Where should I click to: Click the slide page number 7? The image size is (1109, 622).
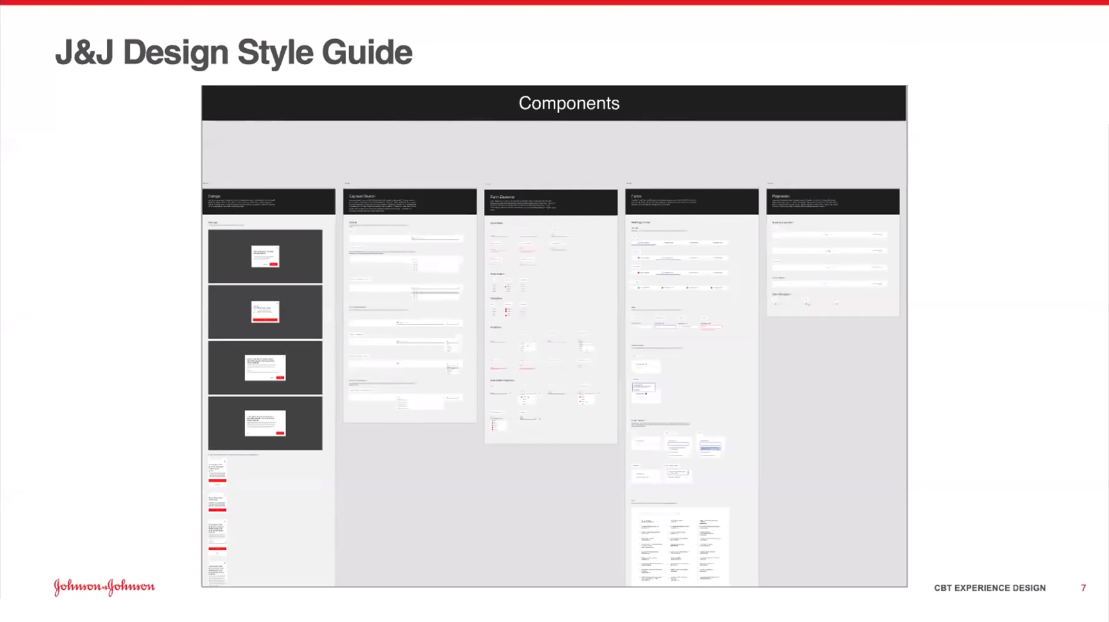pyautogui.click(x=1083, y=588)
